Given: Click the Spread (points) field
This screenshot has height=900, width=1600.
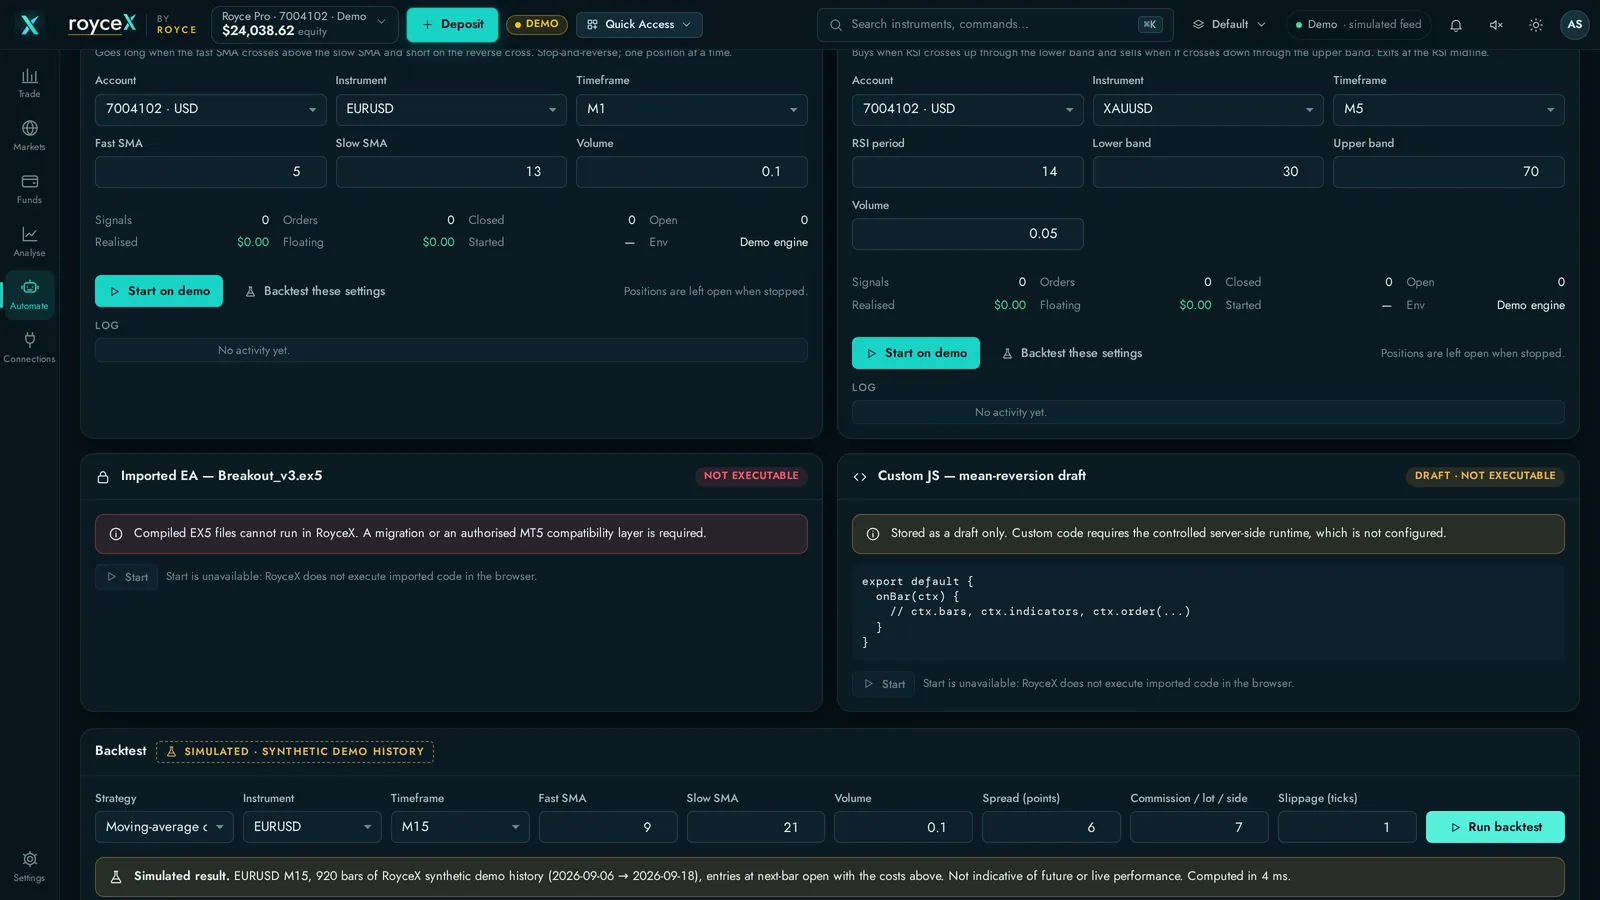Looking at the screenshot, I should [1051, 827].
